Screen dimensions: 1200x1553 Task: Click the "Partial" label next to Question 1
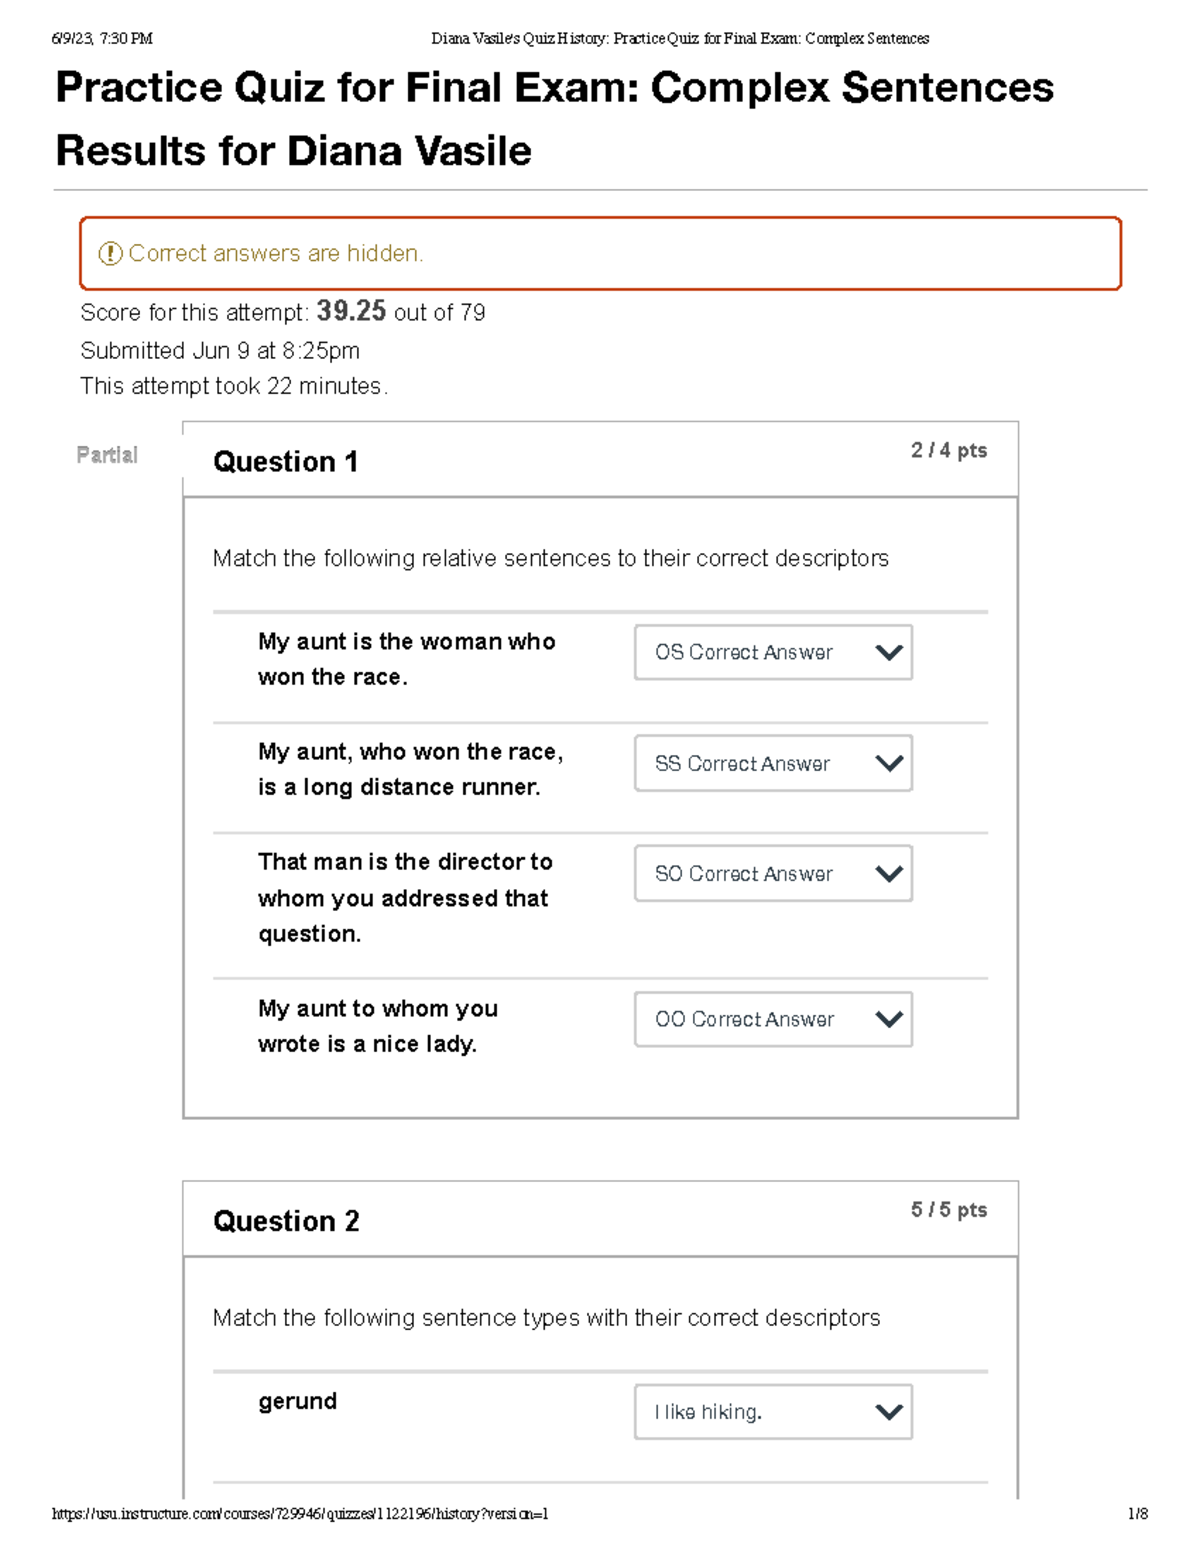click(x=107, y=455)
